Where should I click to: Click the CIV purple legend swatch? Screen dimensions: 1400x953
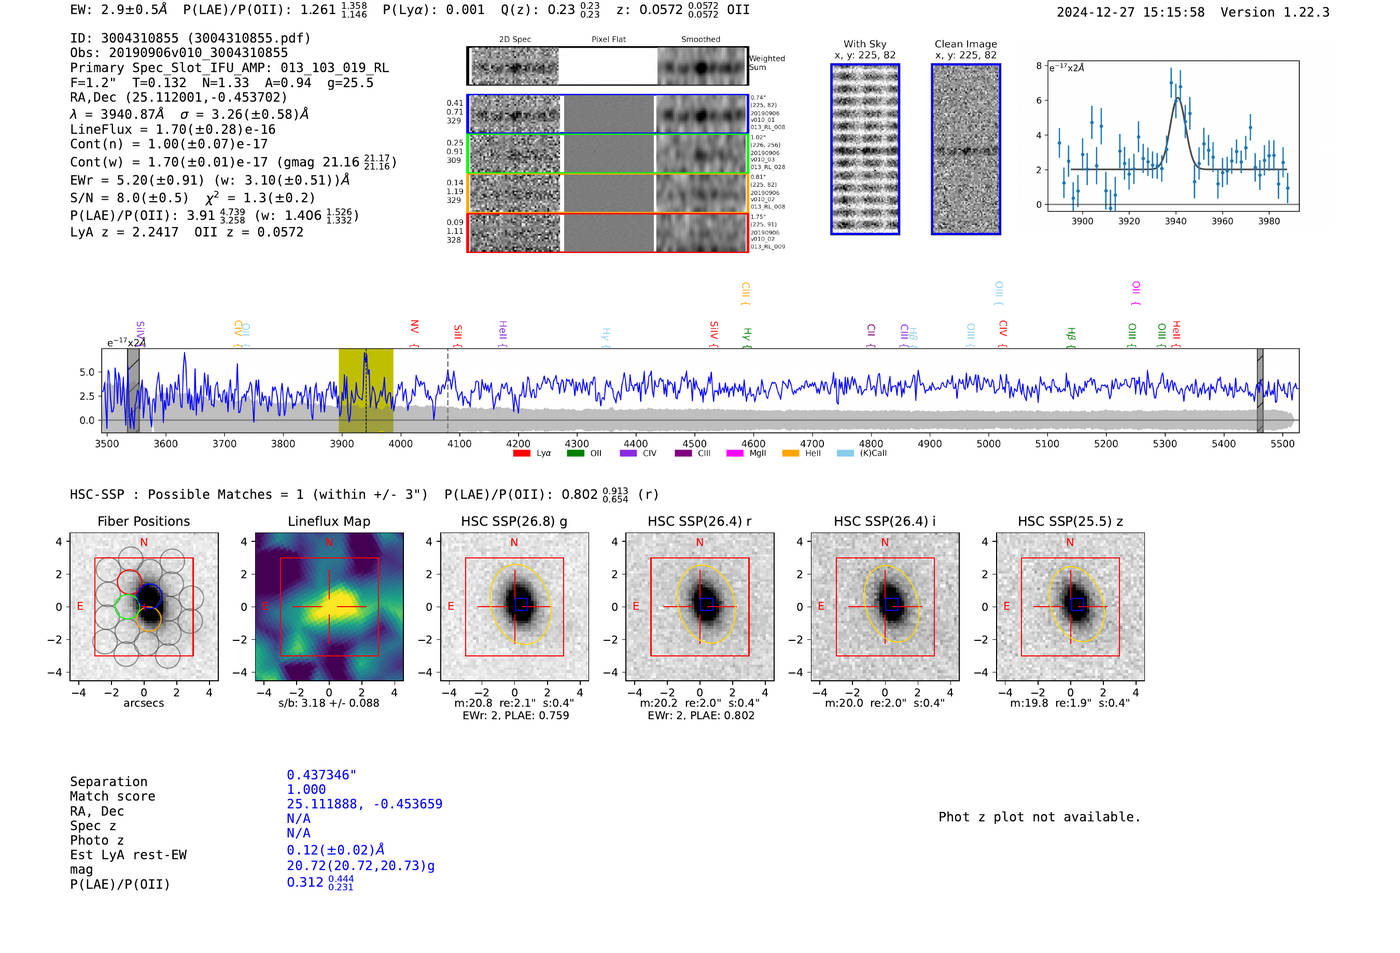pyautogui.click(x=628, y=453)
